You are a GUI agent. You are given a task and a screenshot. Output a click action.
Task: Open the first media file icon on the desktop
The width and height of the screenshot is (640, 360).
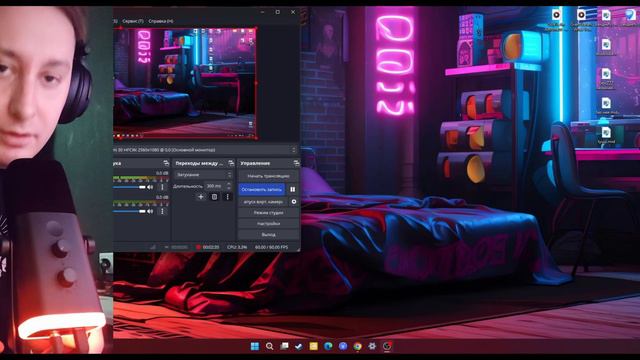[556, 16]
